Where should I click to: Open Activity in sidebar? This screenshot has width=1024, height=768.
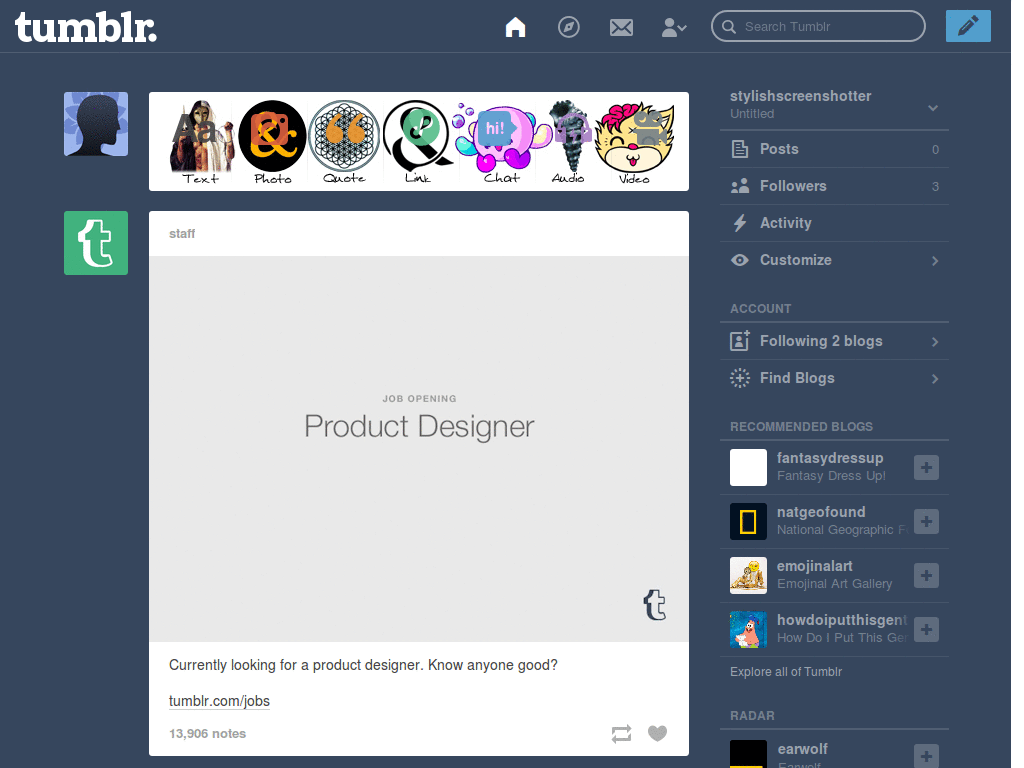[834, 223]
